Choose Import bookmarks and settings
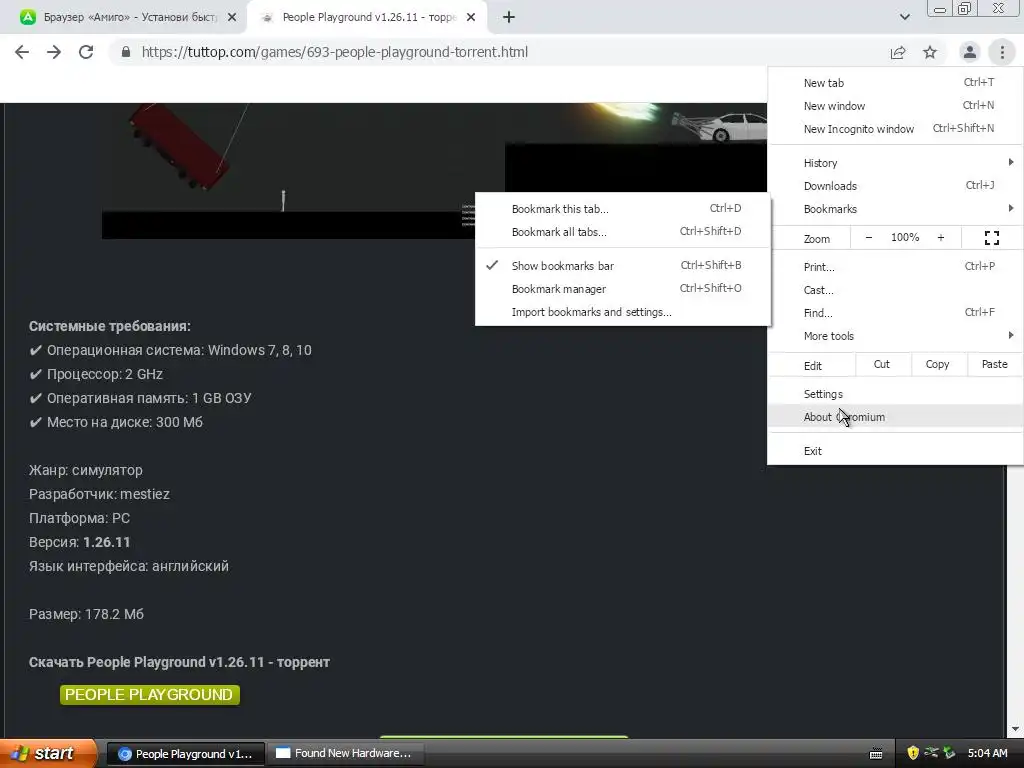The image size is (1024, 768). click(623, 312)
